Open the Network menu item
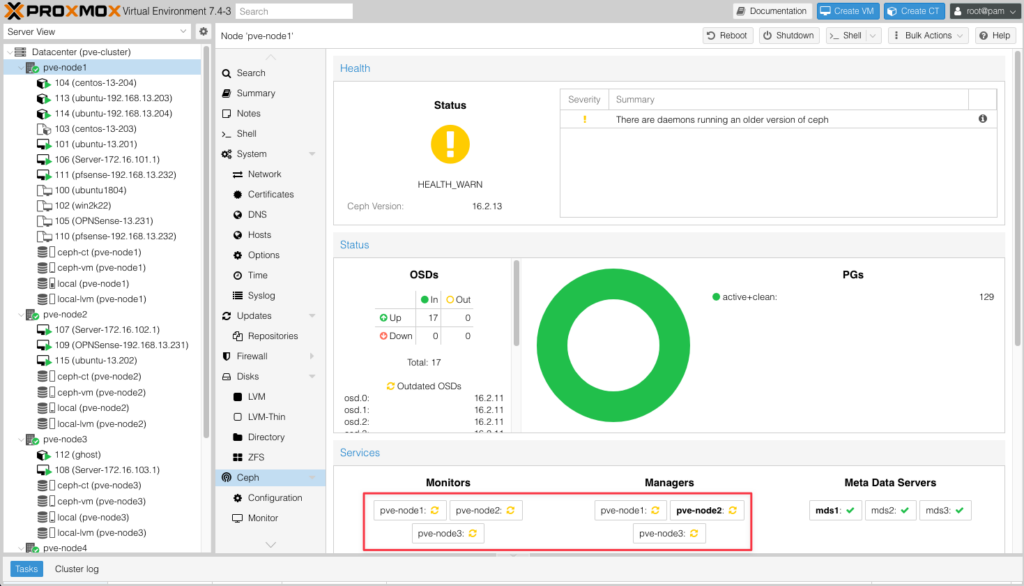Screen dimensions: 1024x586 click(x=270, y=174)
